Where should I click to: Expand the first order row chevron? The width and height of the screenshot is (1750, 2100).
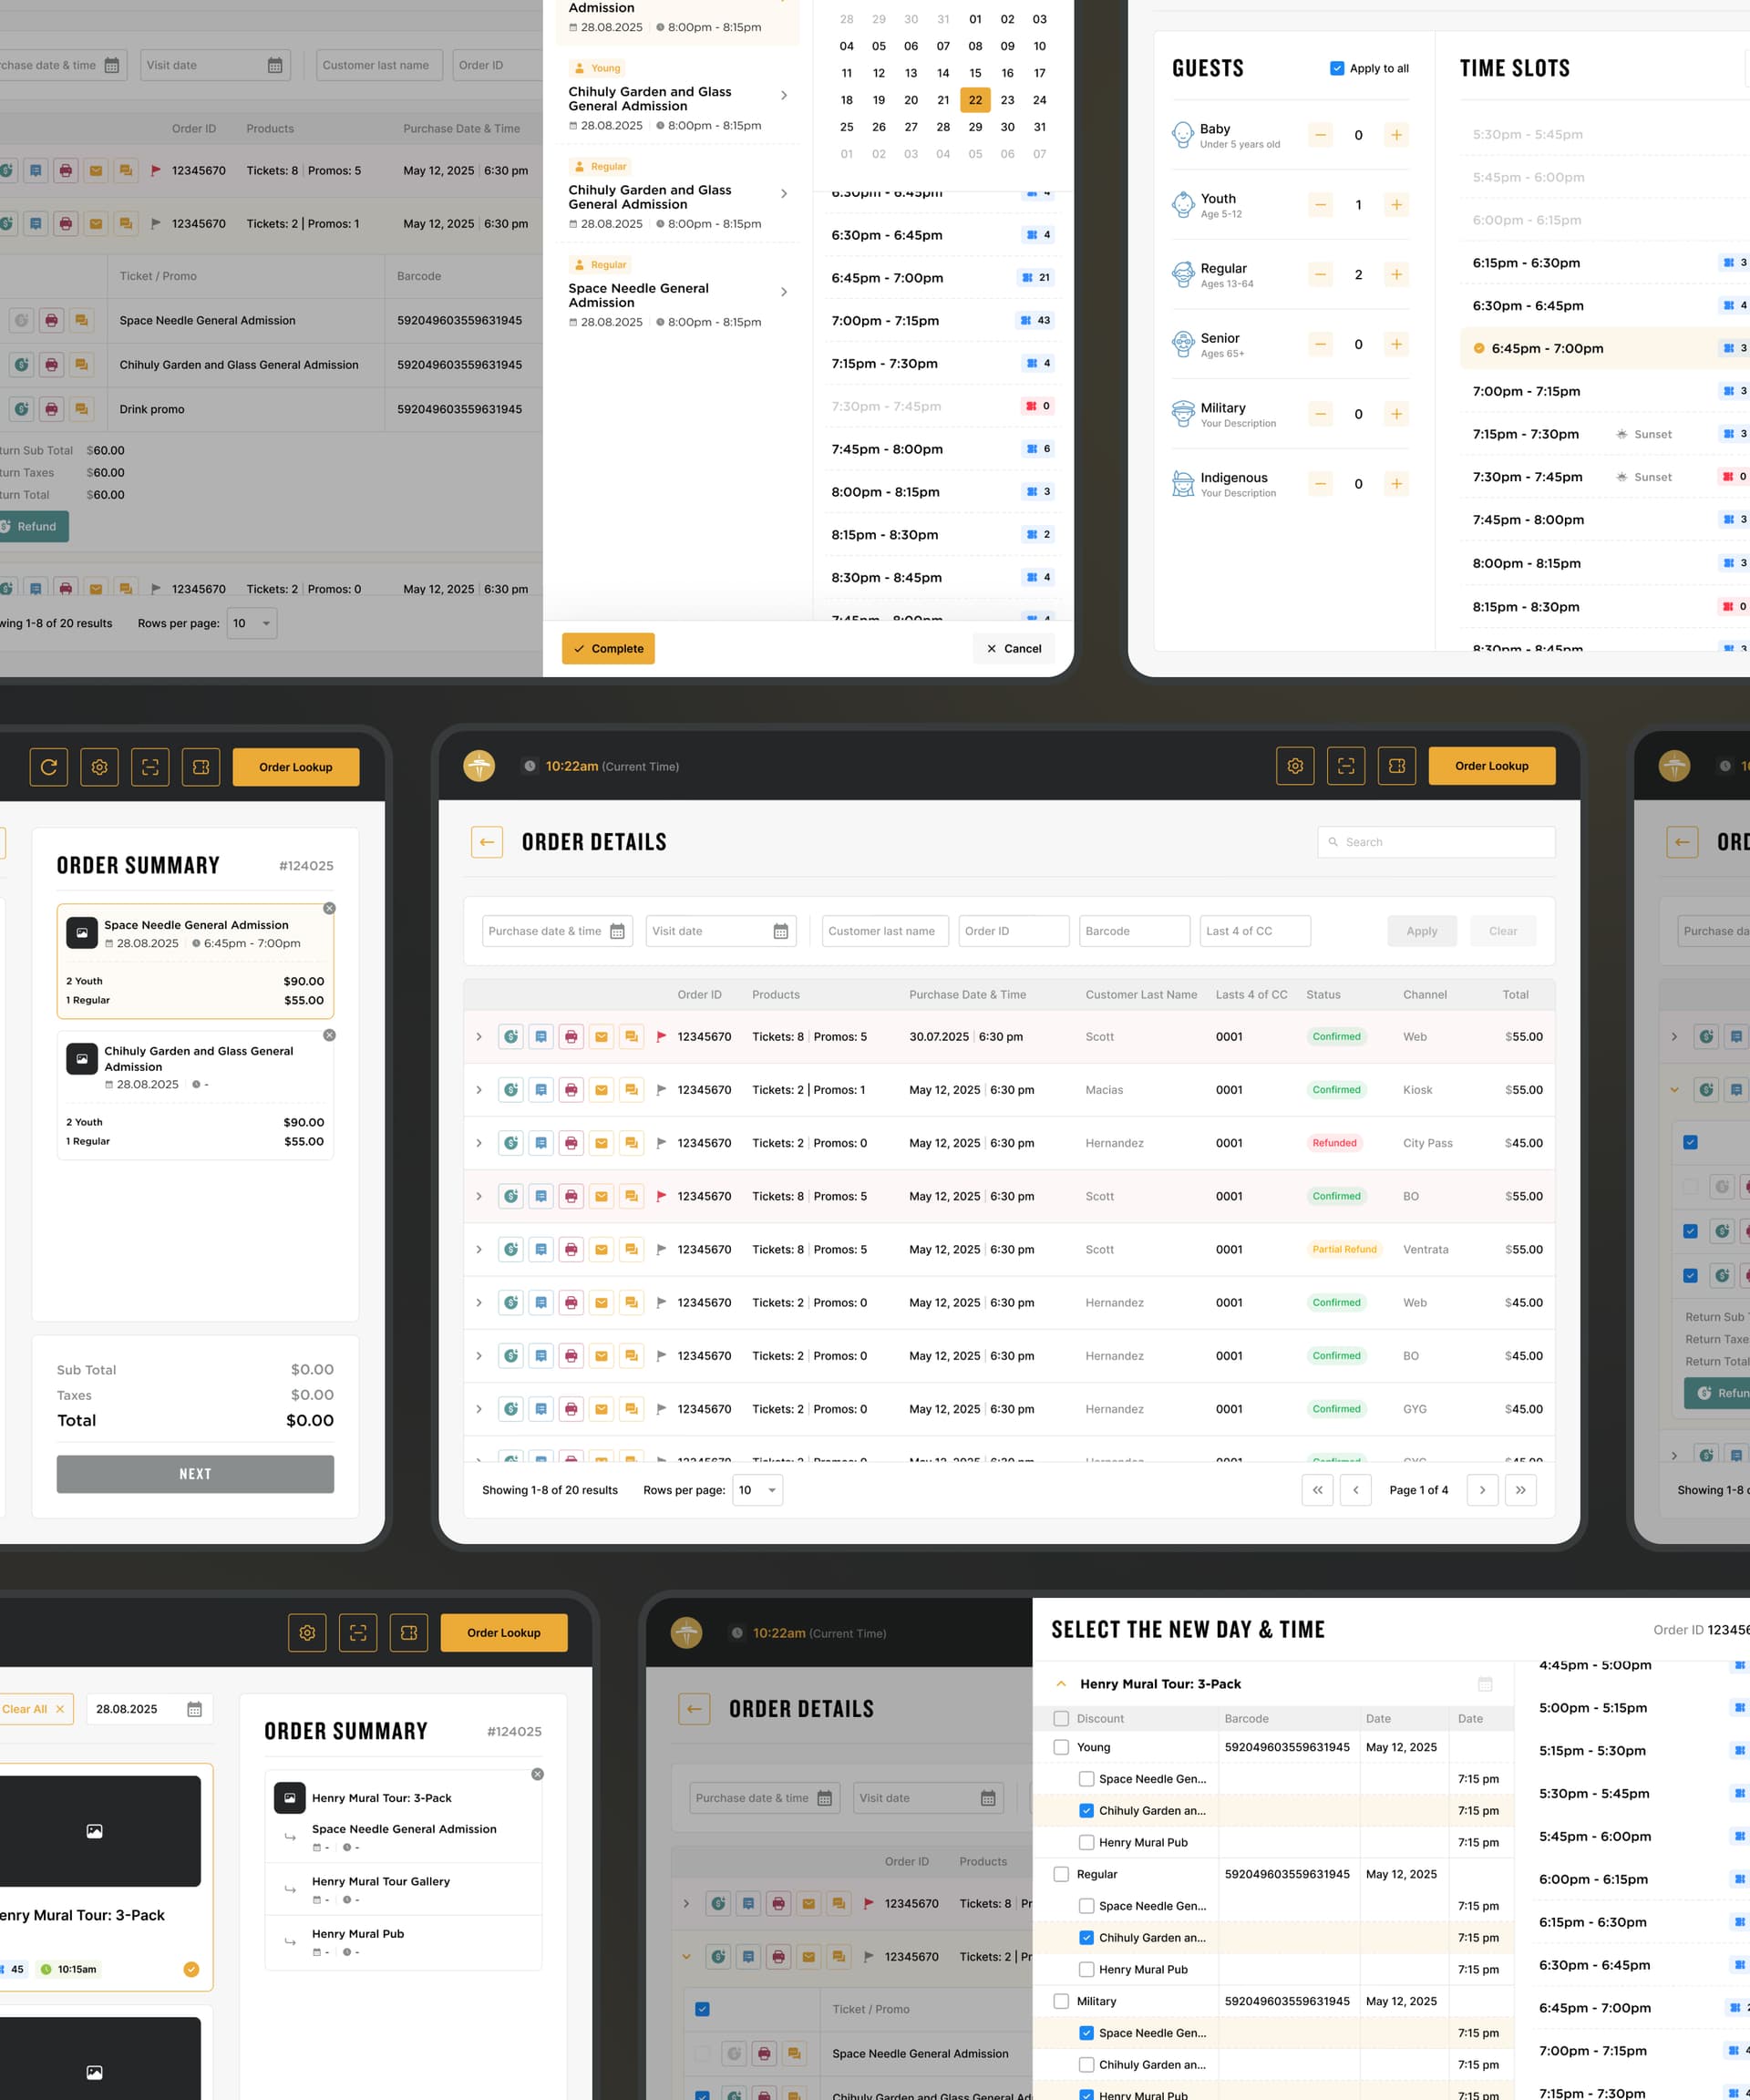479,1037
